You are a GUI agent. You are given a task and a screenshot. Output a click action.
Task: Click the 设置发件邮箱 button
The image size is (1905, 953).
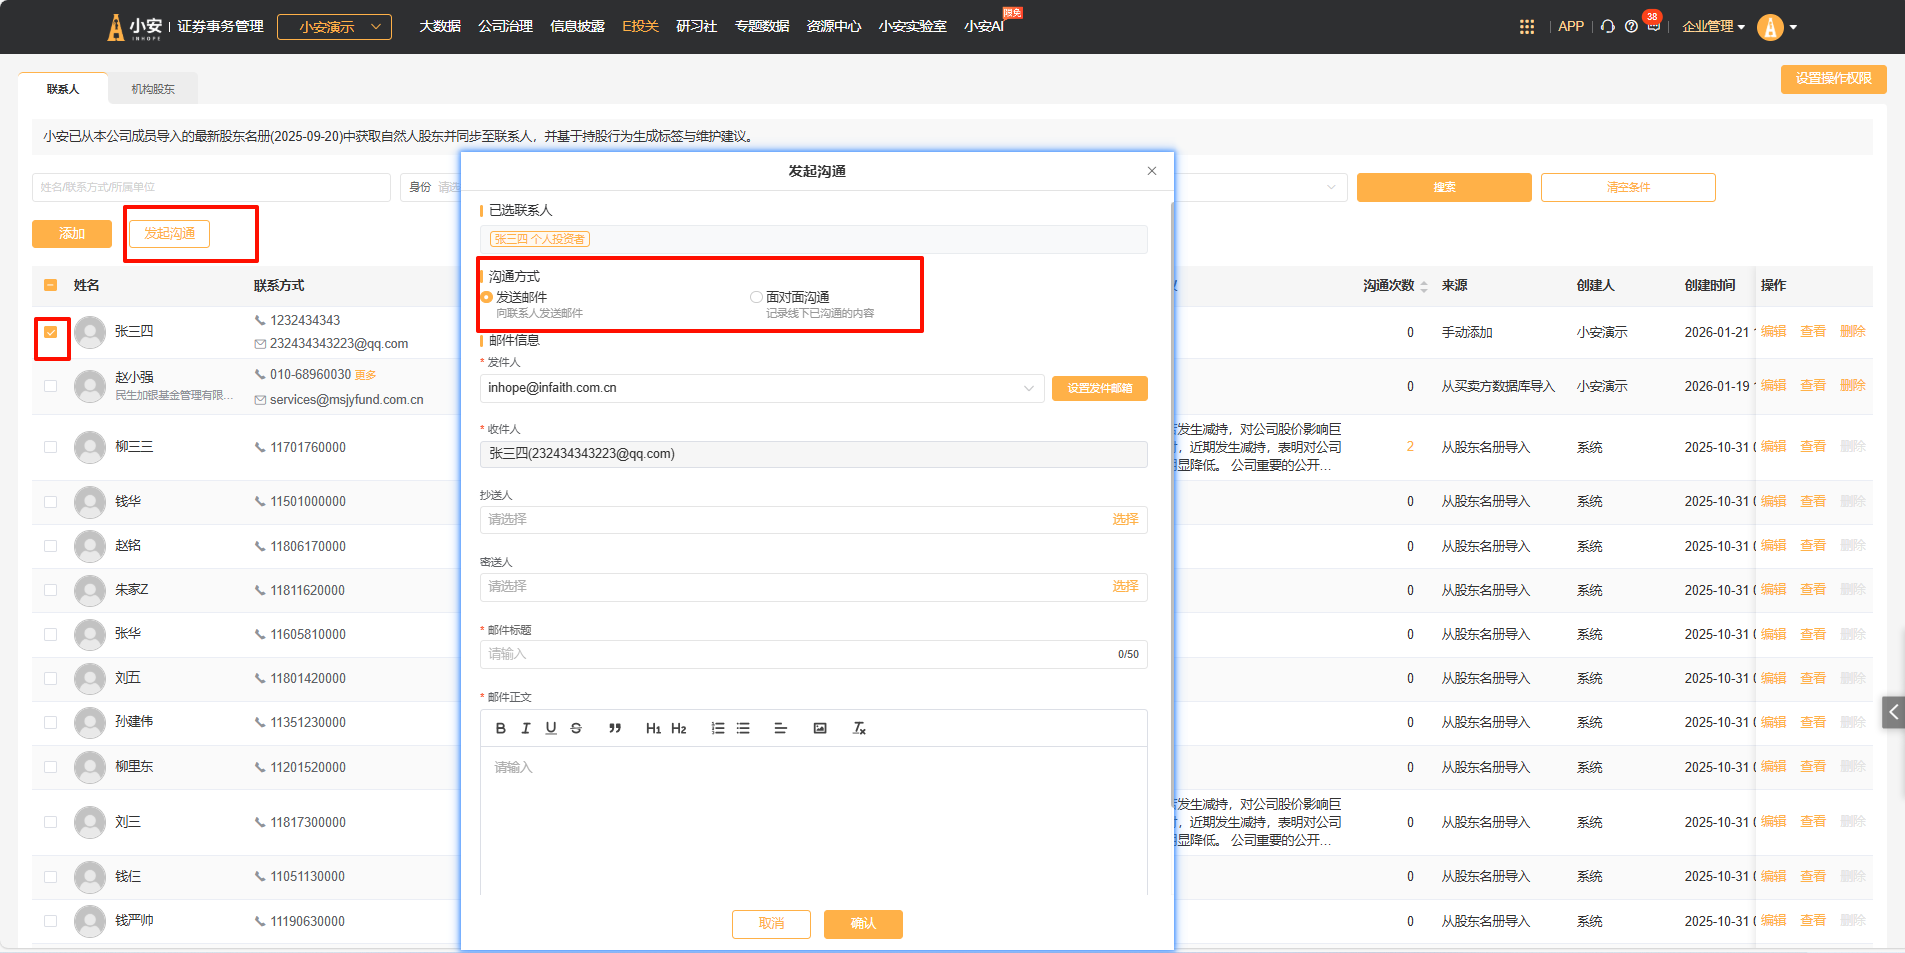(1100, 388)
